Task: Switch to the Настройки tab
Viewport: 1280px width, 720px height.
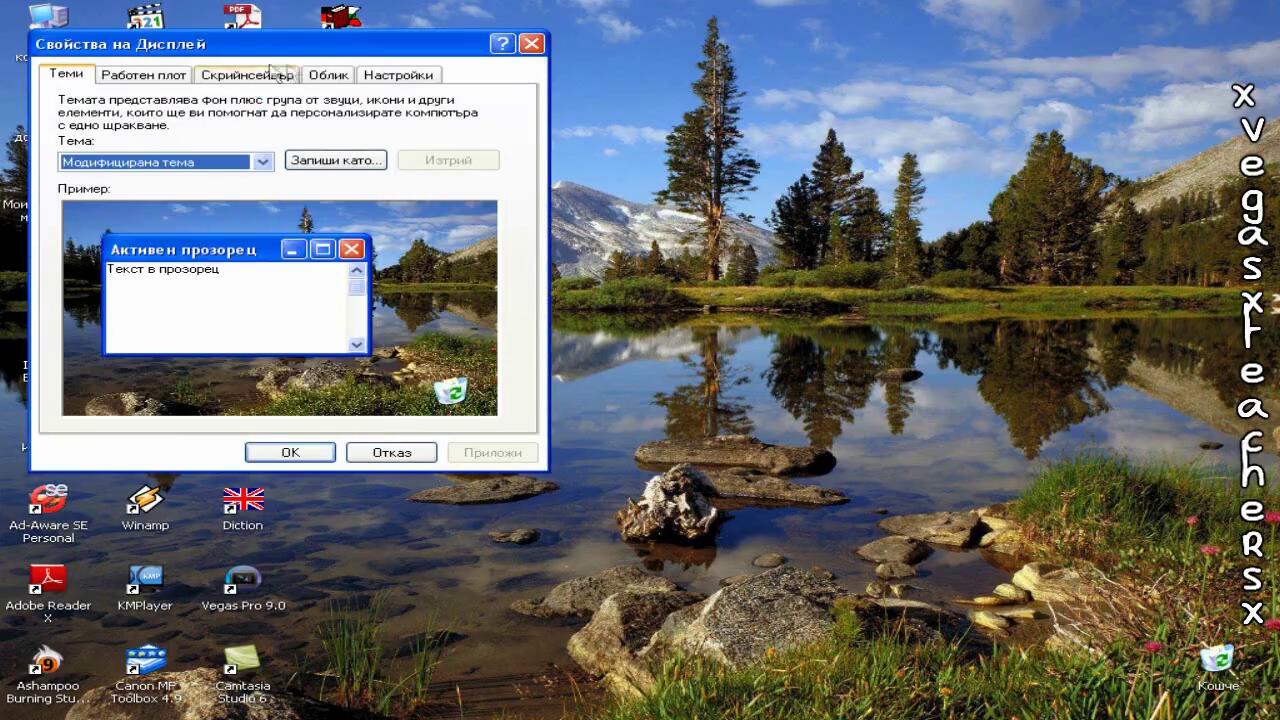Action: [x=398, y=75]
